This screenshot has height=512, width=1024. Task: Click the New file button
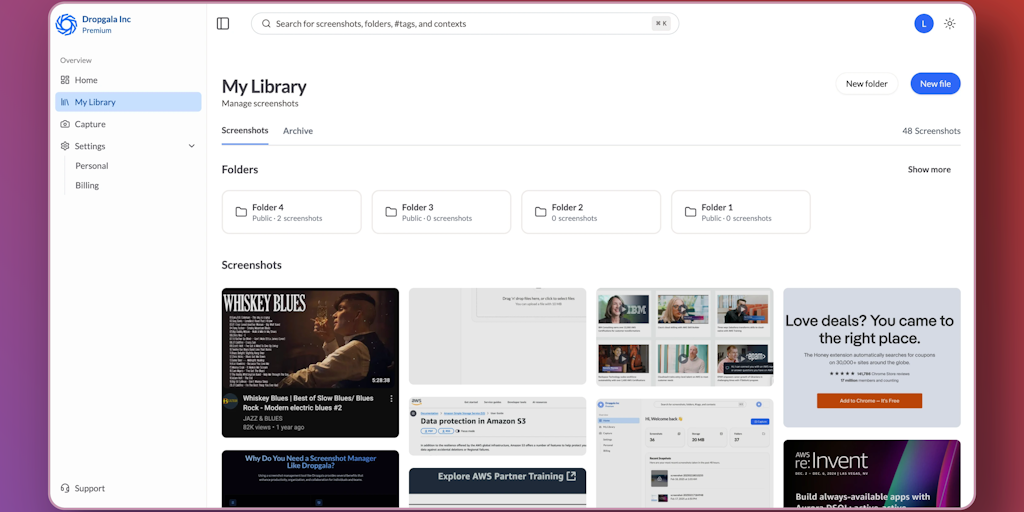pyautogui.click(x=935, y=84)
